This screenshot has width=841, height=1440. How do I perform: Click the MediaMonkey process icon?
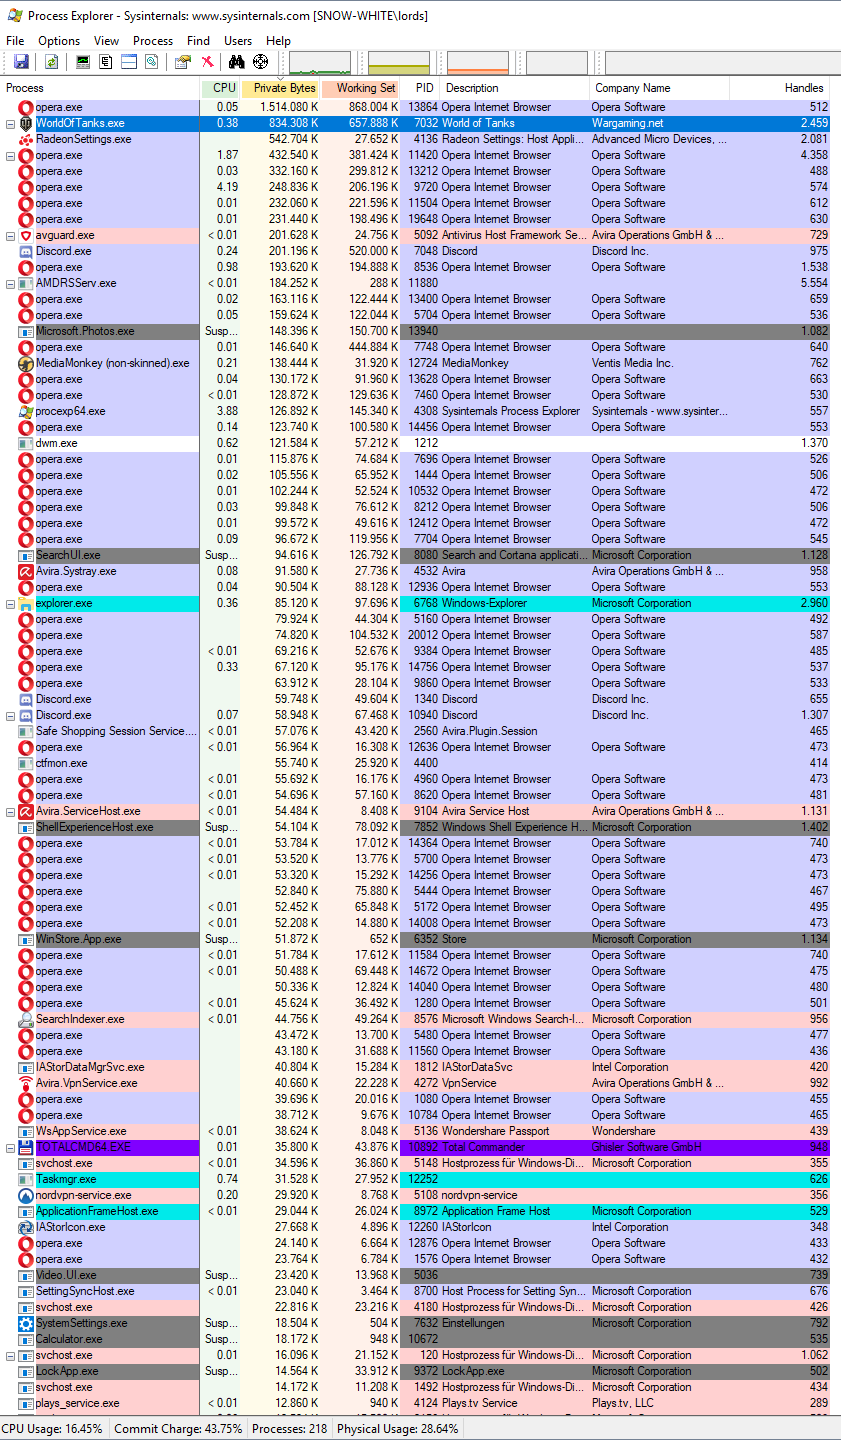(x=26, y=363)
